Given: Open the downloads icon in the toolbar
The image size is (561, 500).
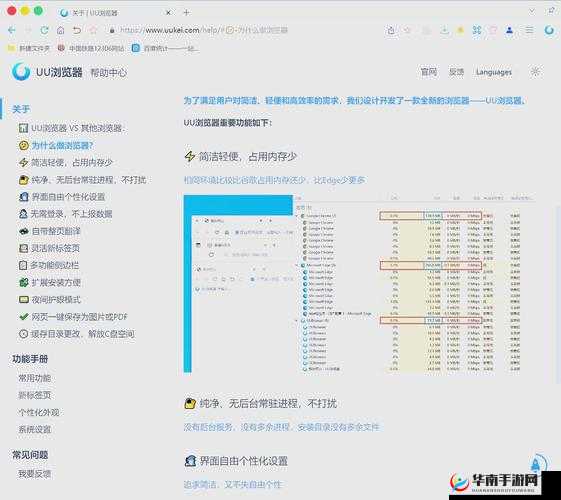Looking at the screenshot, I should click(444, 31).
